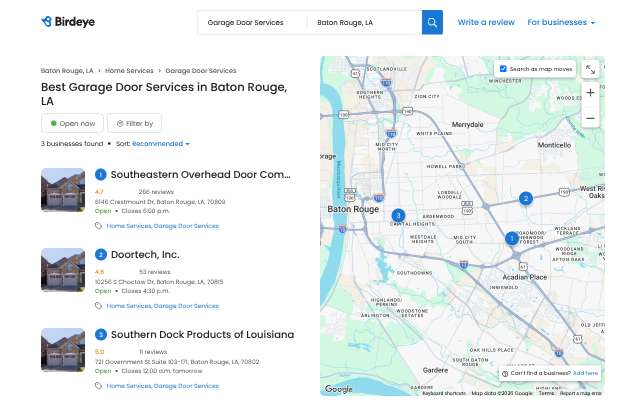Click the Birdeye logo
The width and height of the screenshot is (640, 400).
(68, 22)
